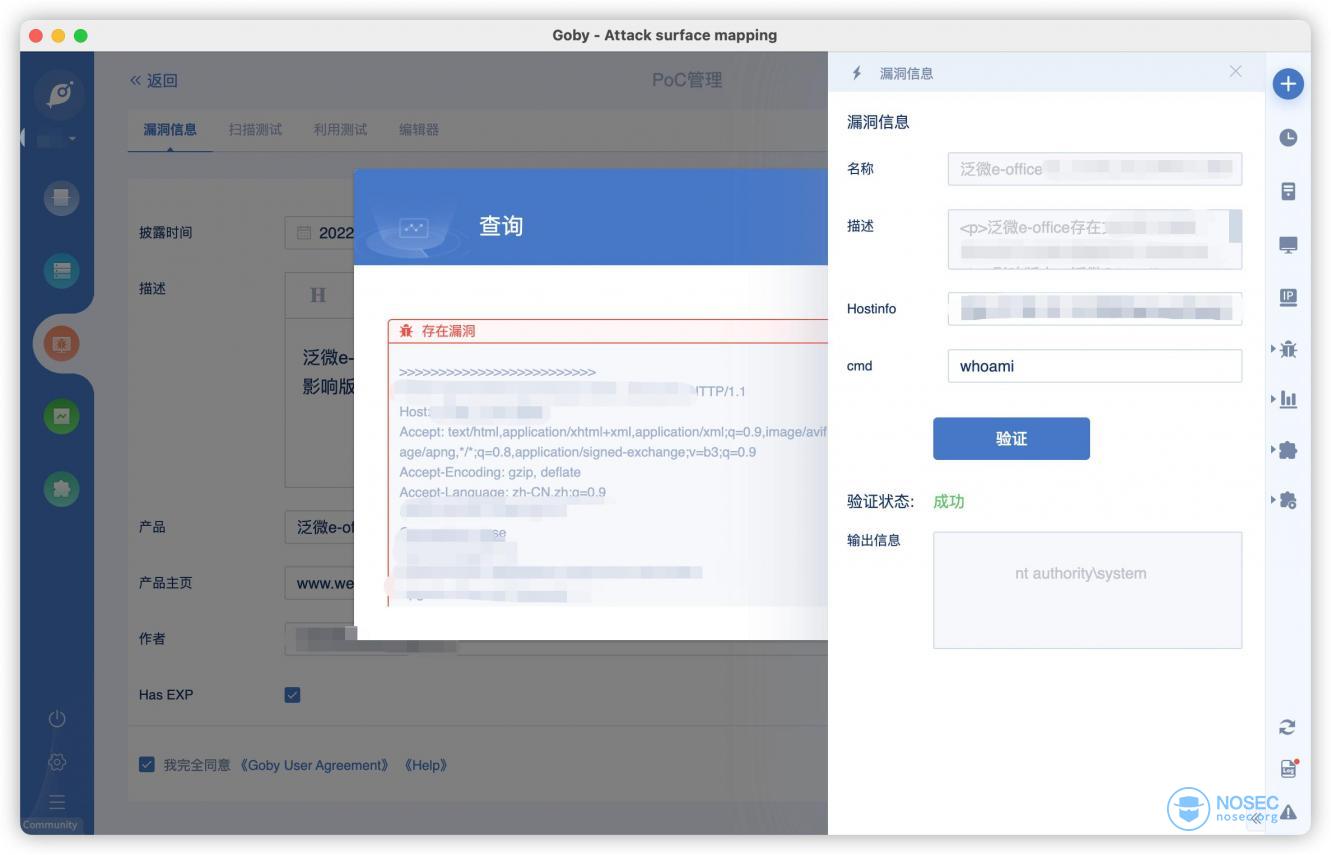Open the scan history clock icon
The height and width of the screenshot is (855, 1331).
point(1288,138)
